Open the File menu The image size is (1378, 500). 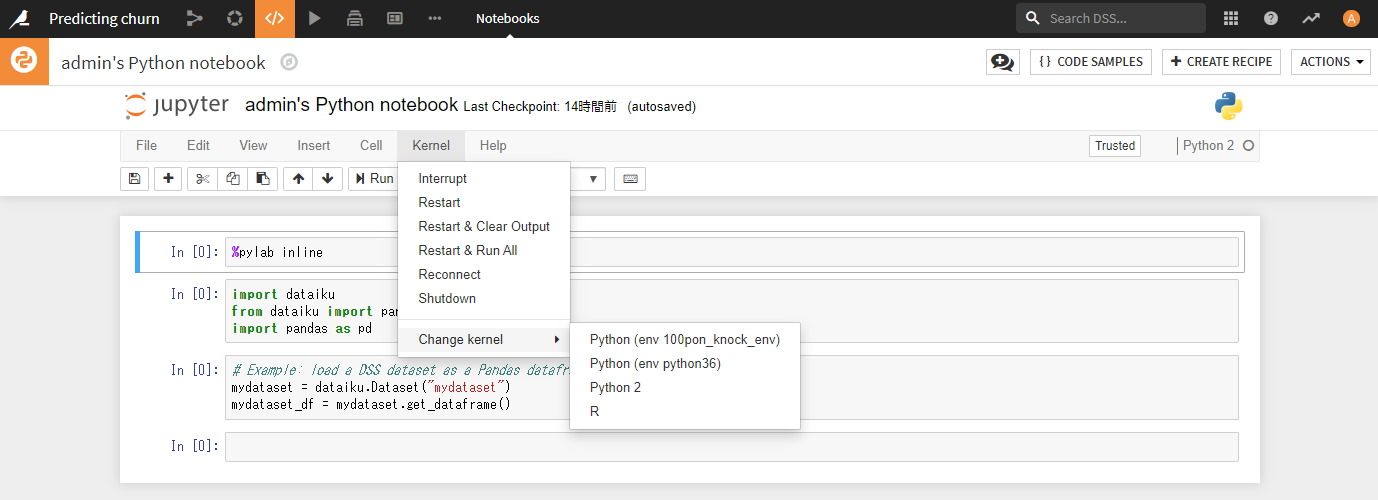pyautogui.click(x=146, y=145)
